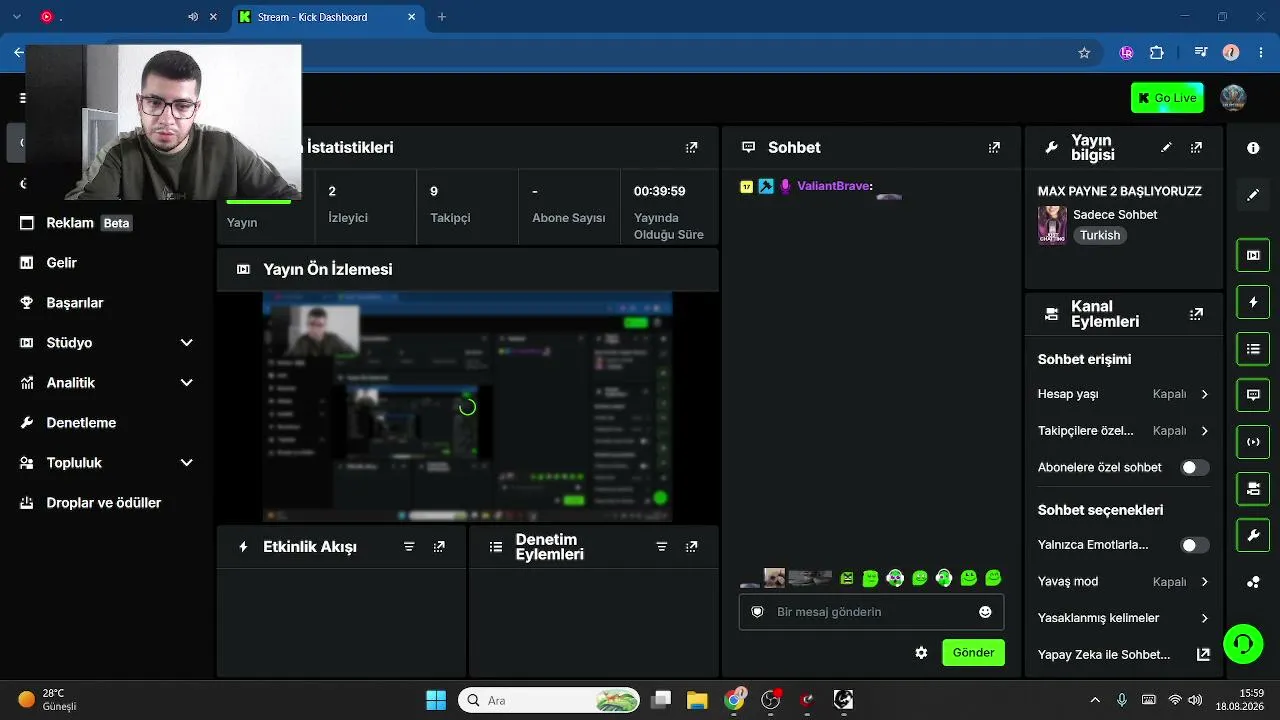Click the stream preview video thumbnail
The image size is (1280, 720).
point(467,407)
